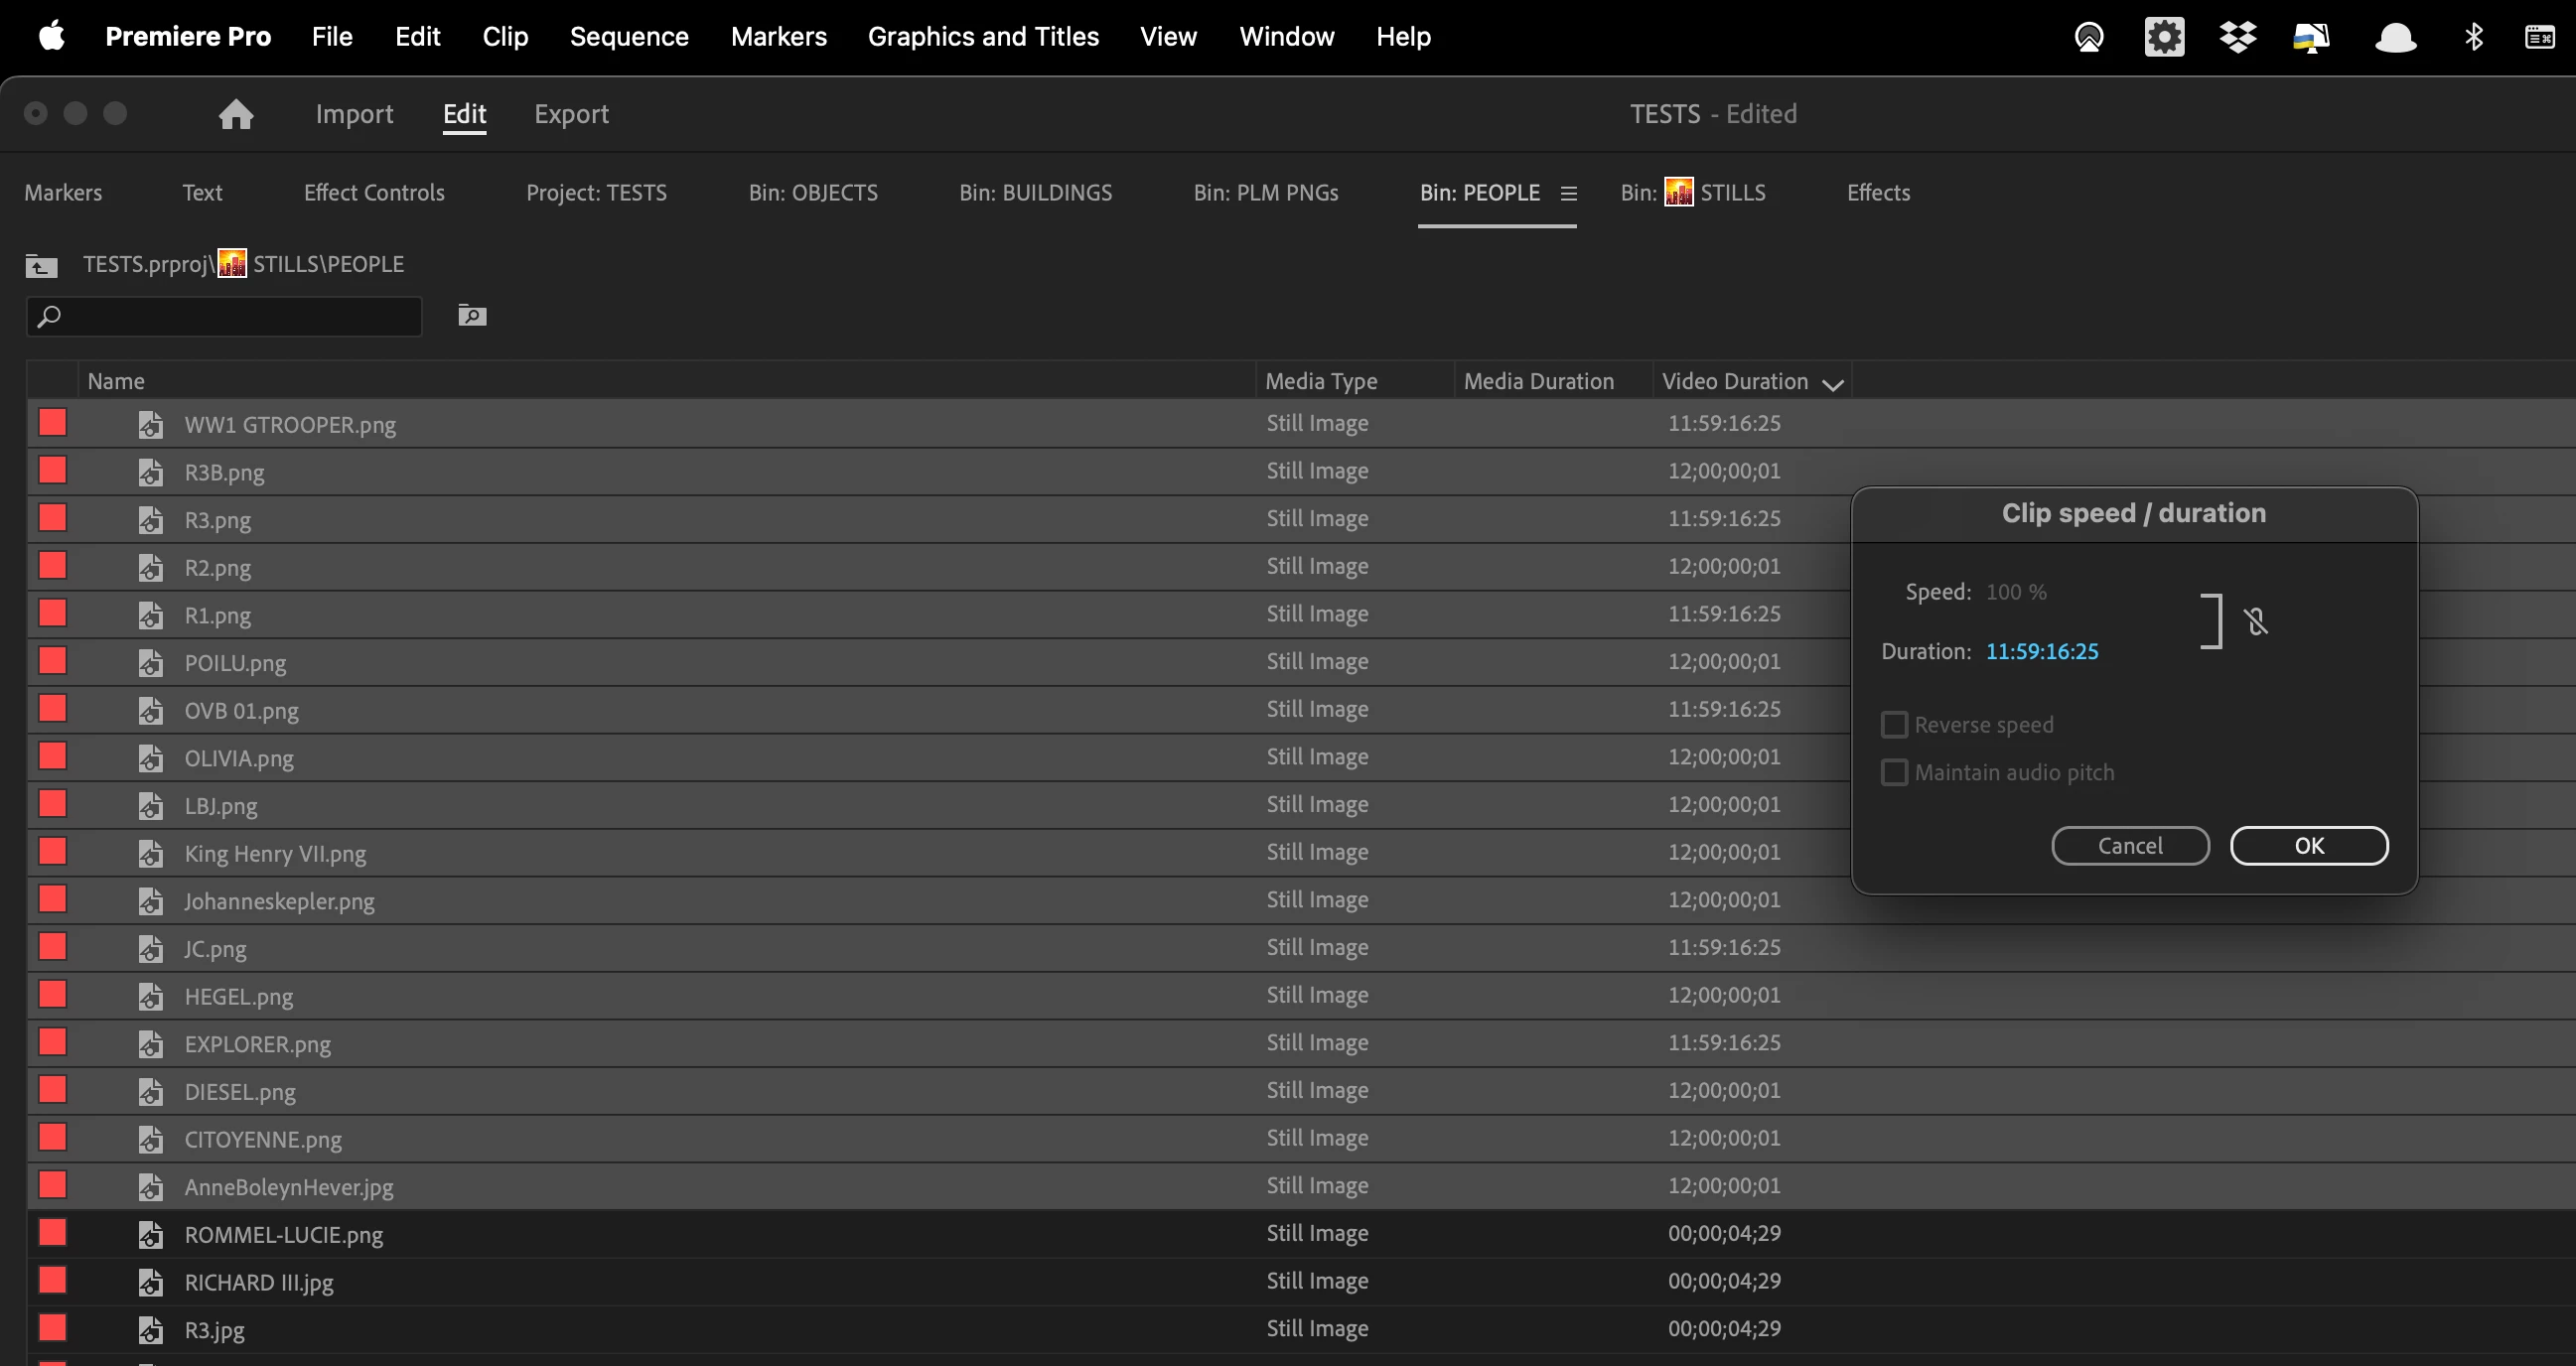2576x1366 pixels.
Task: Open Bin: PEOPLE panel menu
Action: pos(1569,193)
